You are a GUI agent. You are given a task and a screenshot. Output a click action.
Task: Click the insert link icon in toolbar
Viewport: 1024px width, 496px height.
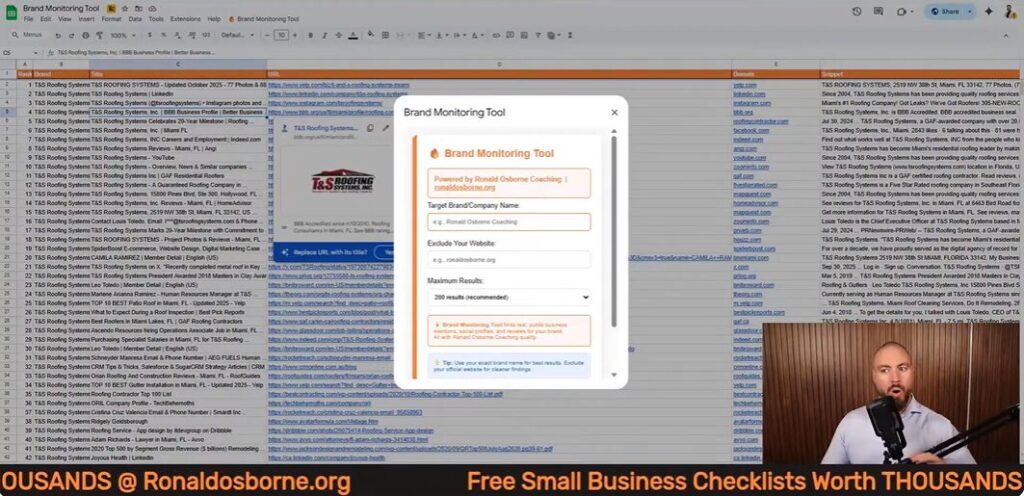[496, 35]
